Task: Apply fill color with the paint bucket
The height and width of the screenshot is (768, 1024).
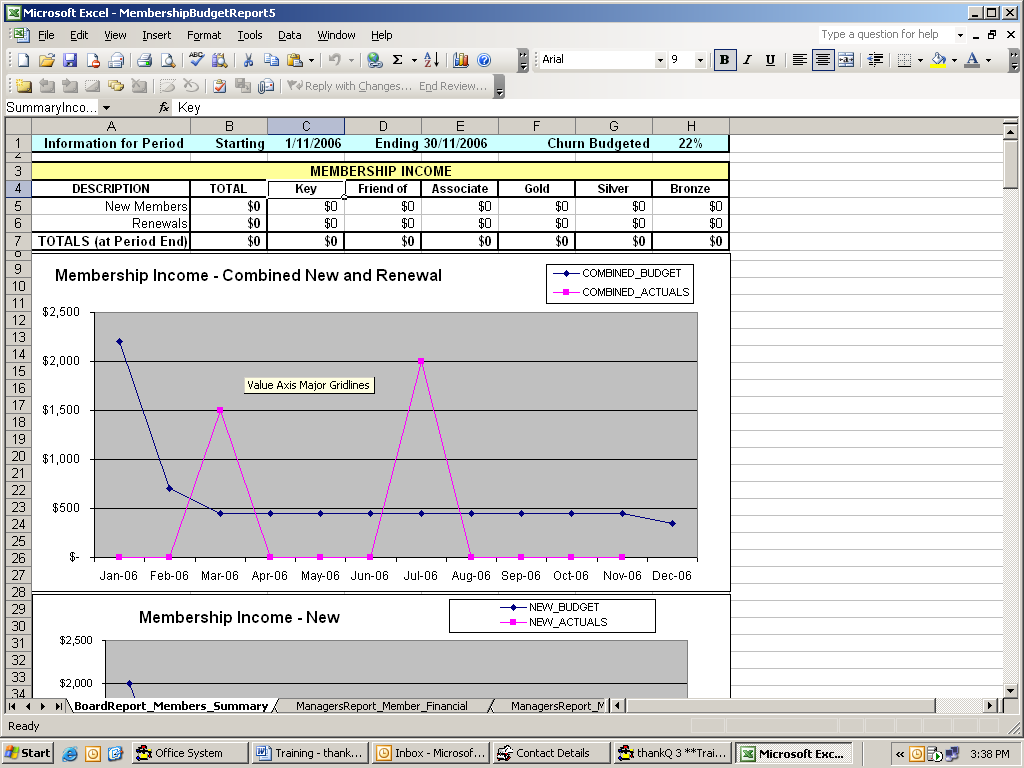Action: 938,60
